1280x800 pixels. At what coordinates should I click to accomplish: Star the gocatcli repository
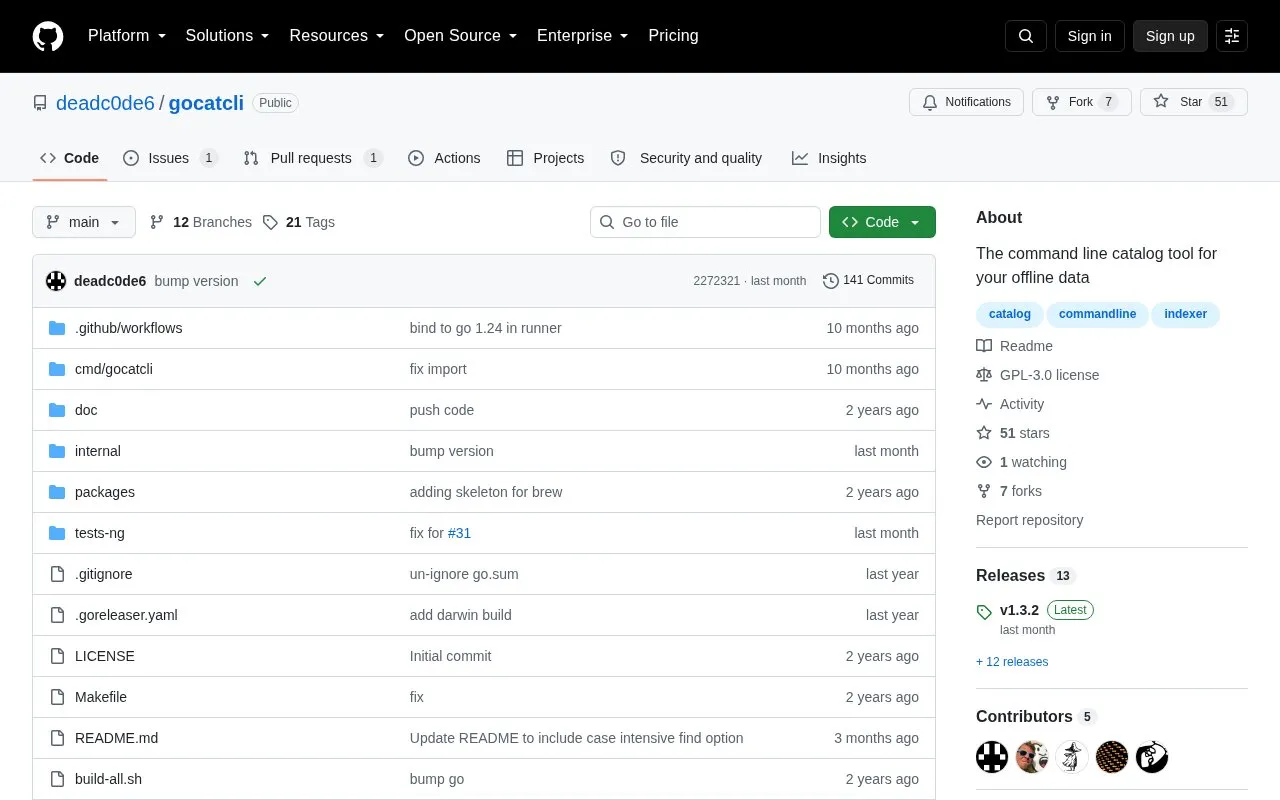[x=1194, y=102]
